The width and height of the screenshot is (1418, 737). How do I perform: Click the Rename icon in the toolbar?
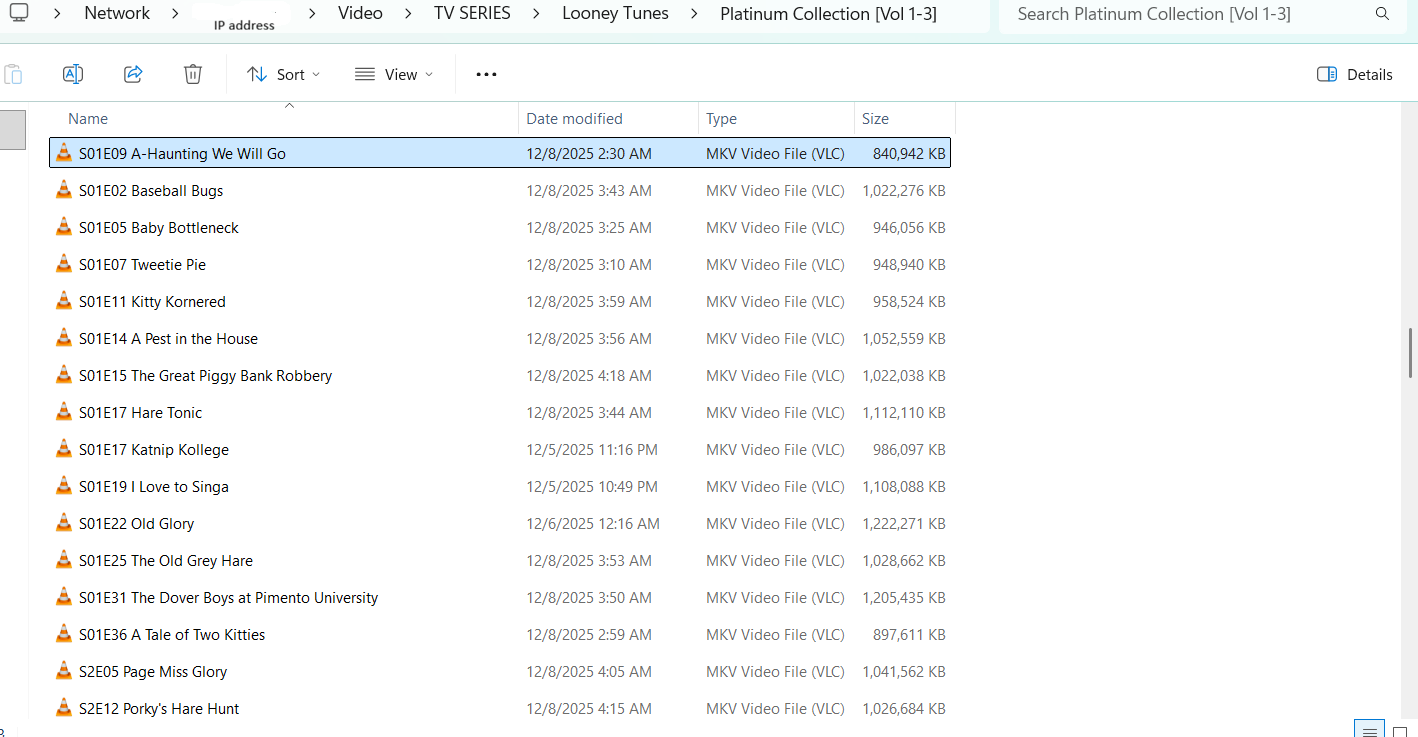[x=72, y=74]
